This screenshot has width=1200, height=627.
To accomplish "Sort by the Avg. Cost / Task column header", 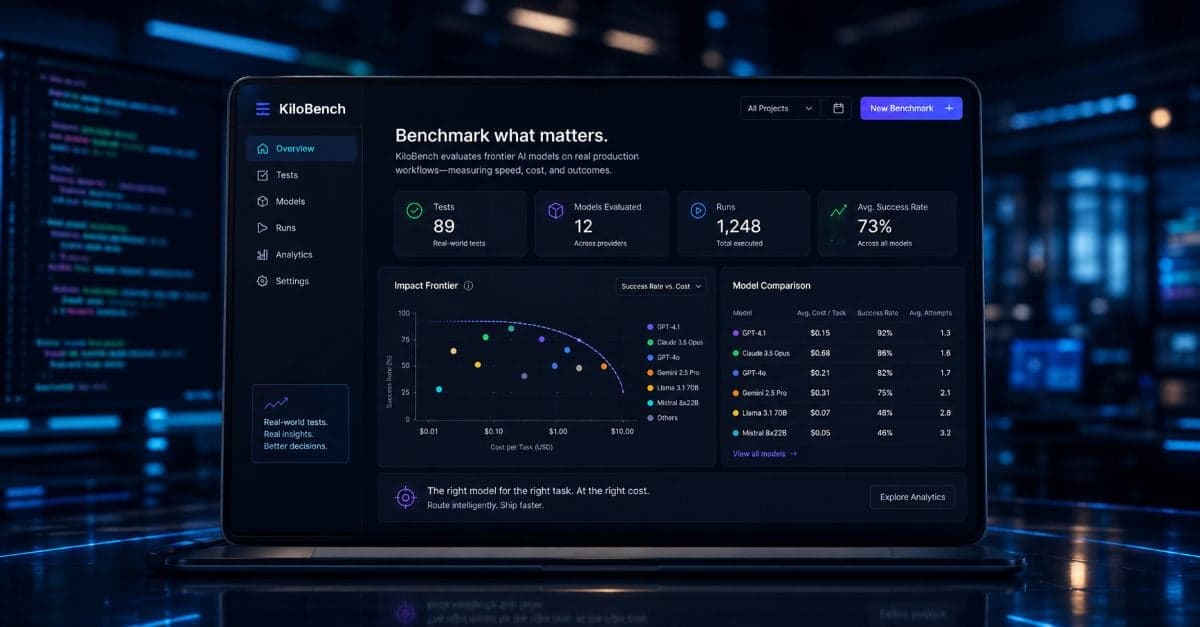I will pos(821,313).
